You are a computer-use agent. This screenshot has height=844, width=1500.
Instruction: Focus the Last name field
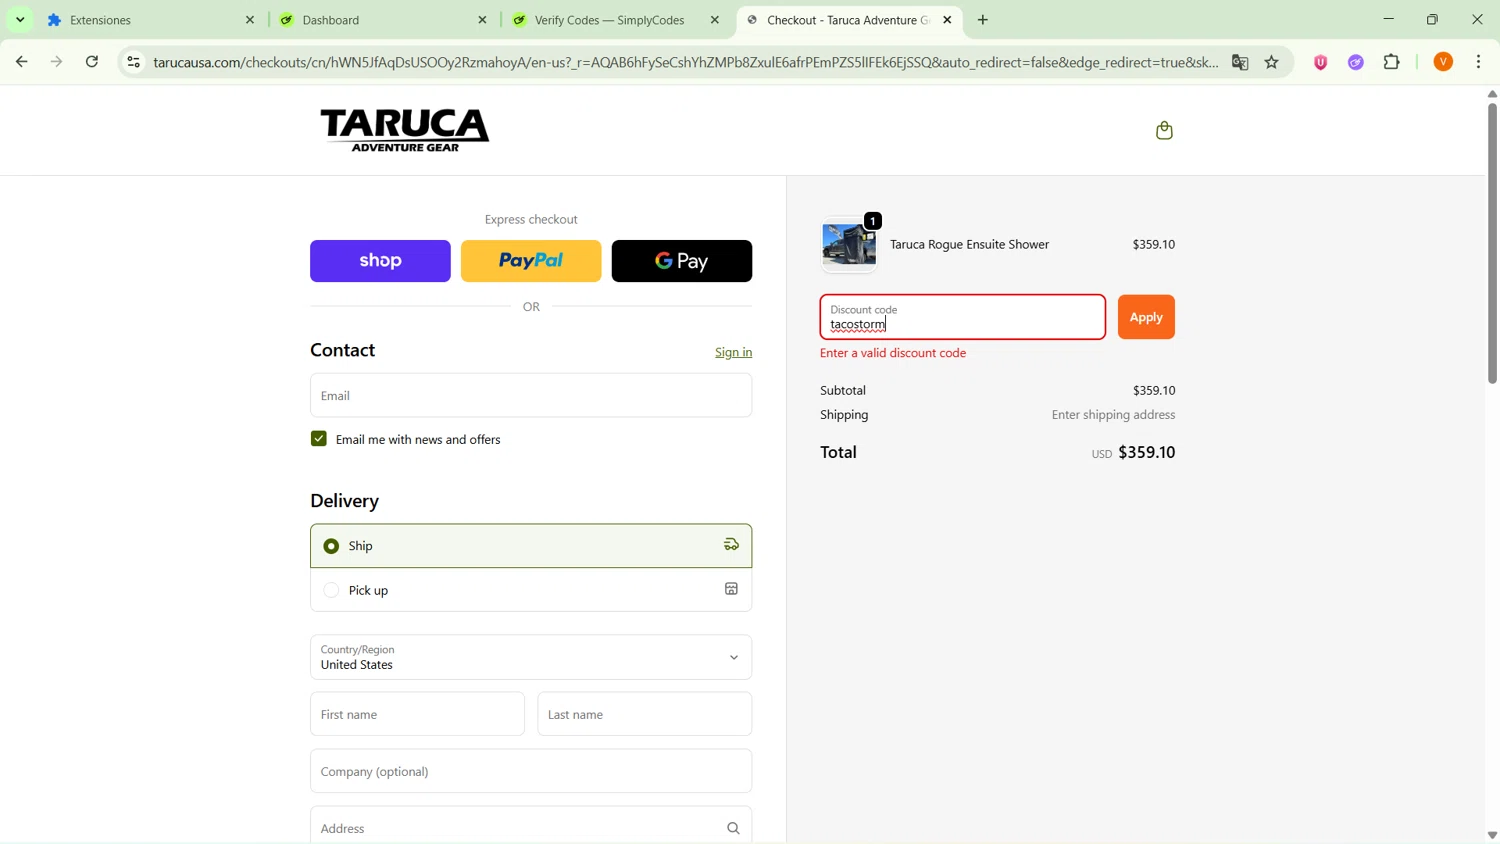[x=645, y=714]
